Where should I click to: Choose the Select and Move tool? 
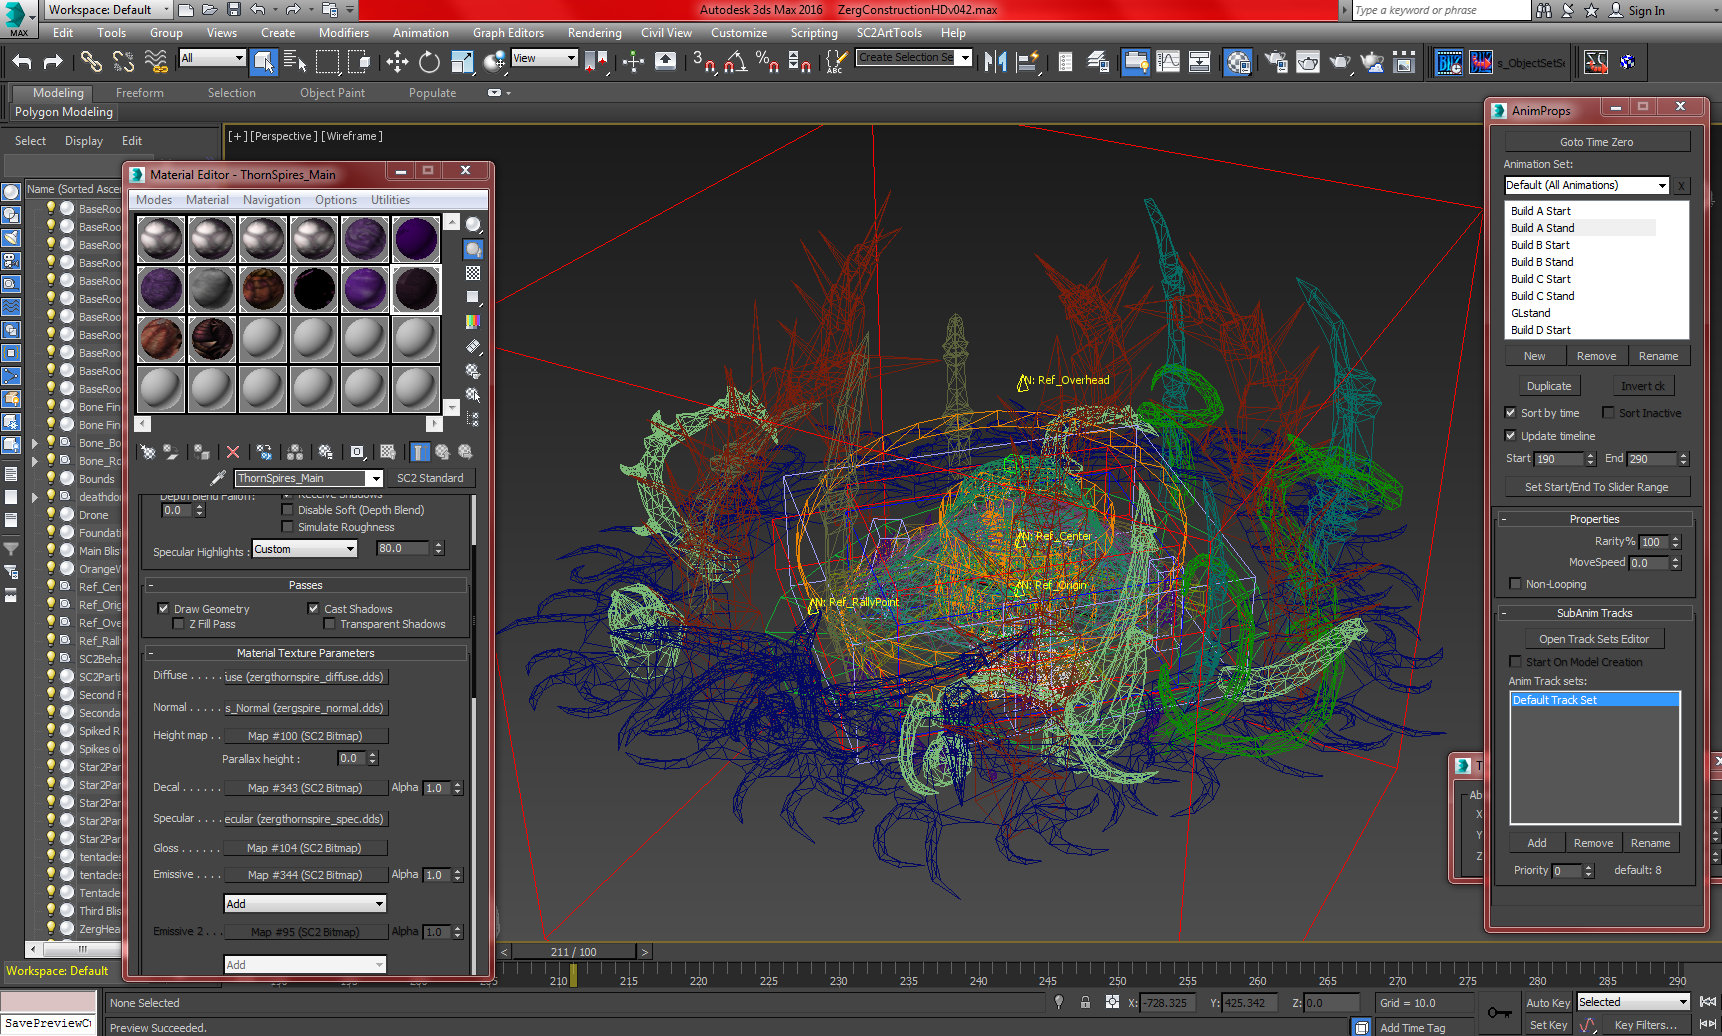click(x=397, y=62)
